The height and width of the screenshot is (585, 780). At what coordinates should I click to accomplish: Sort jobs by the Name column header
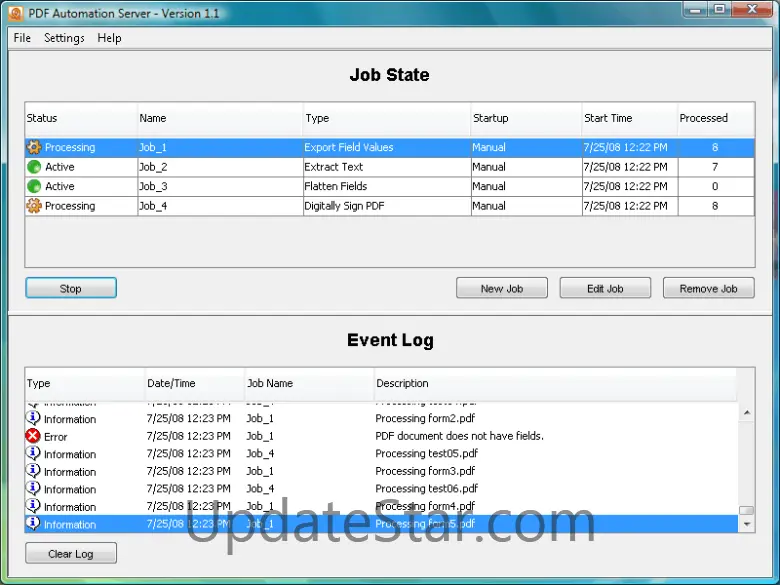pos(220,118)
